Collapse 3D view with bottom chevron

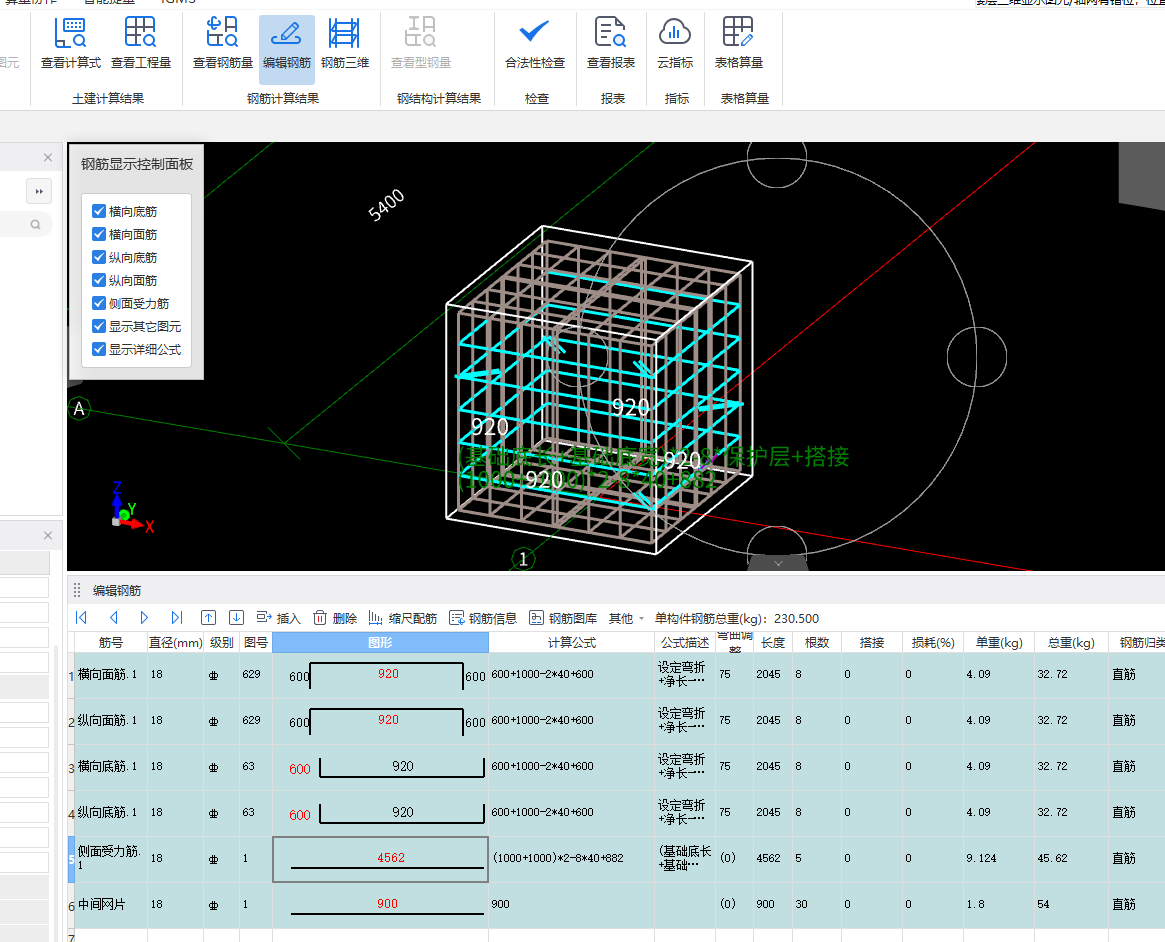pos(778,563)
